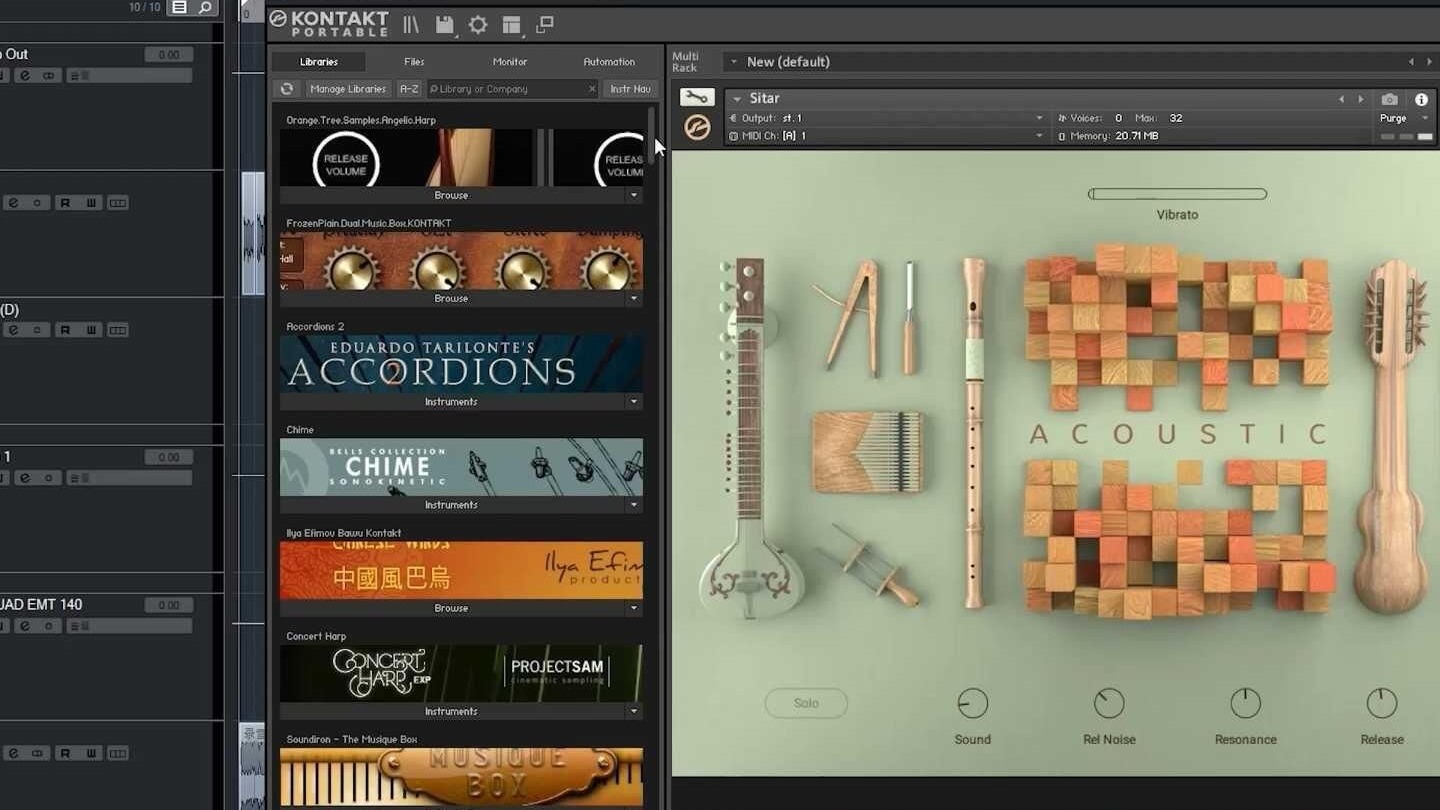
Task: Click the Instr Nav button
Action: pos(630,89)
